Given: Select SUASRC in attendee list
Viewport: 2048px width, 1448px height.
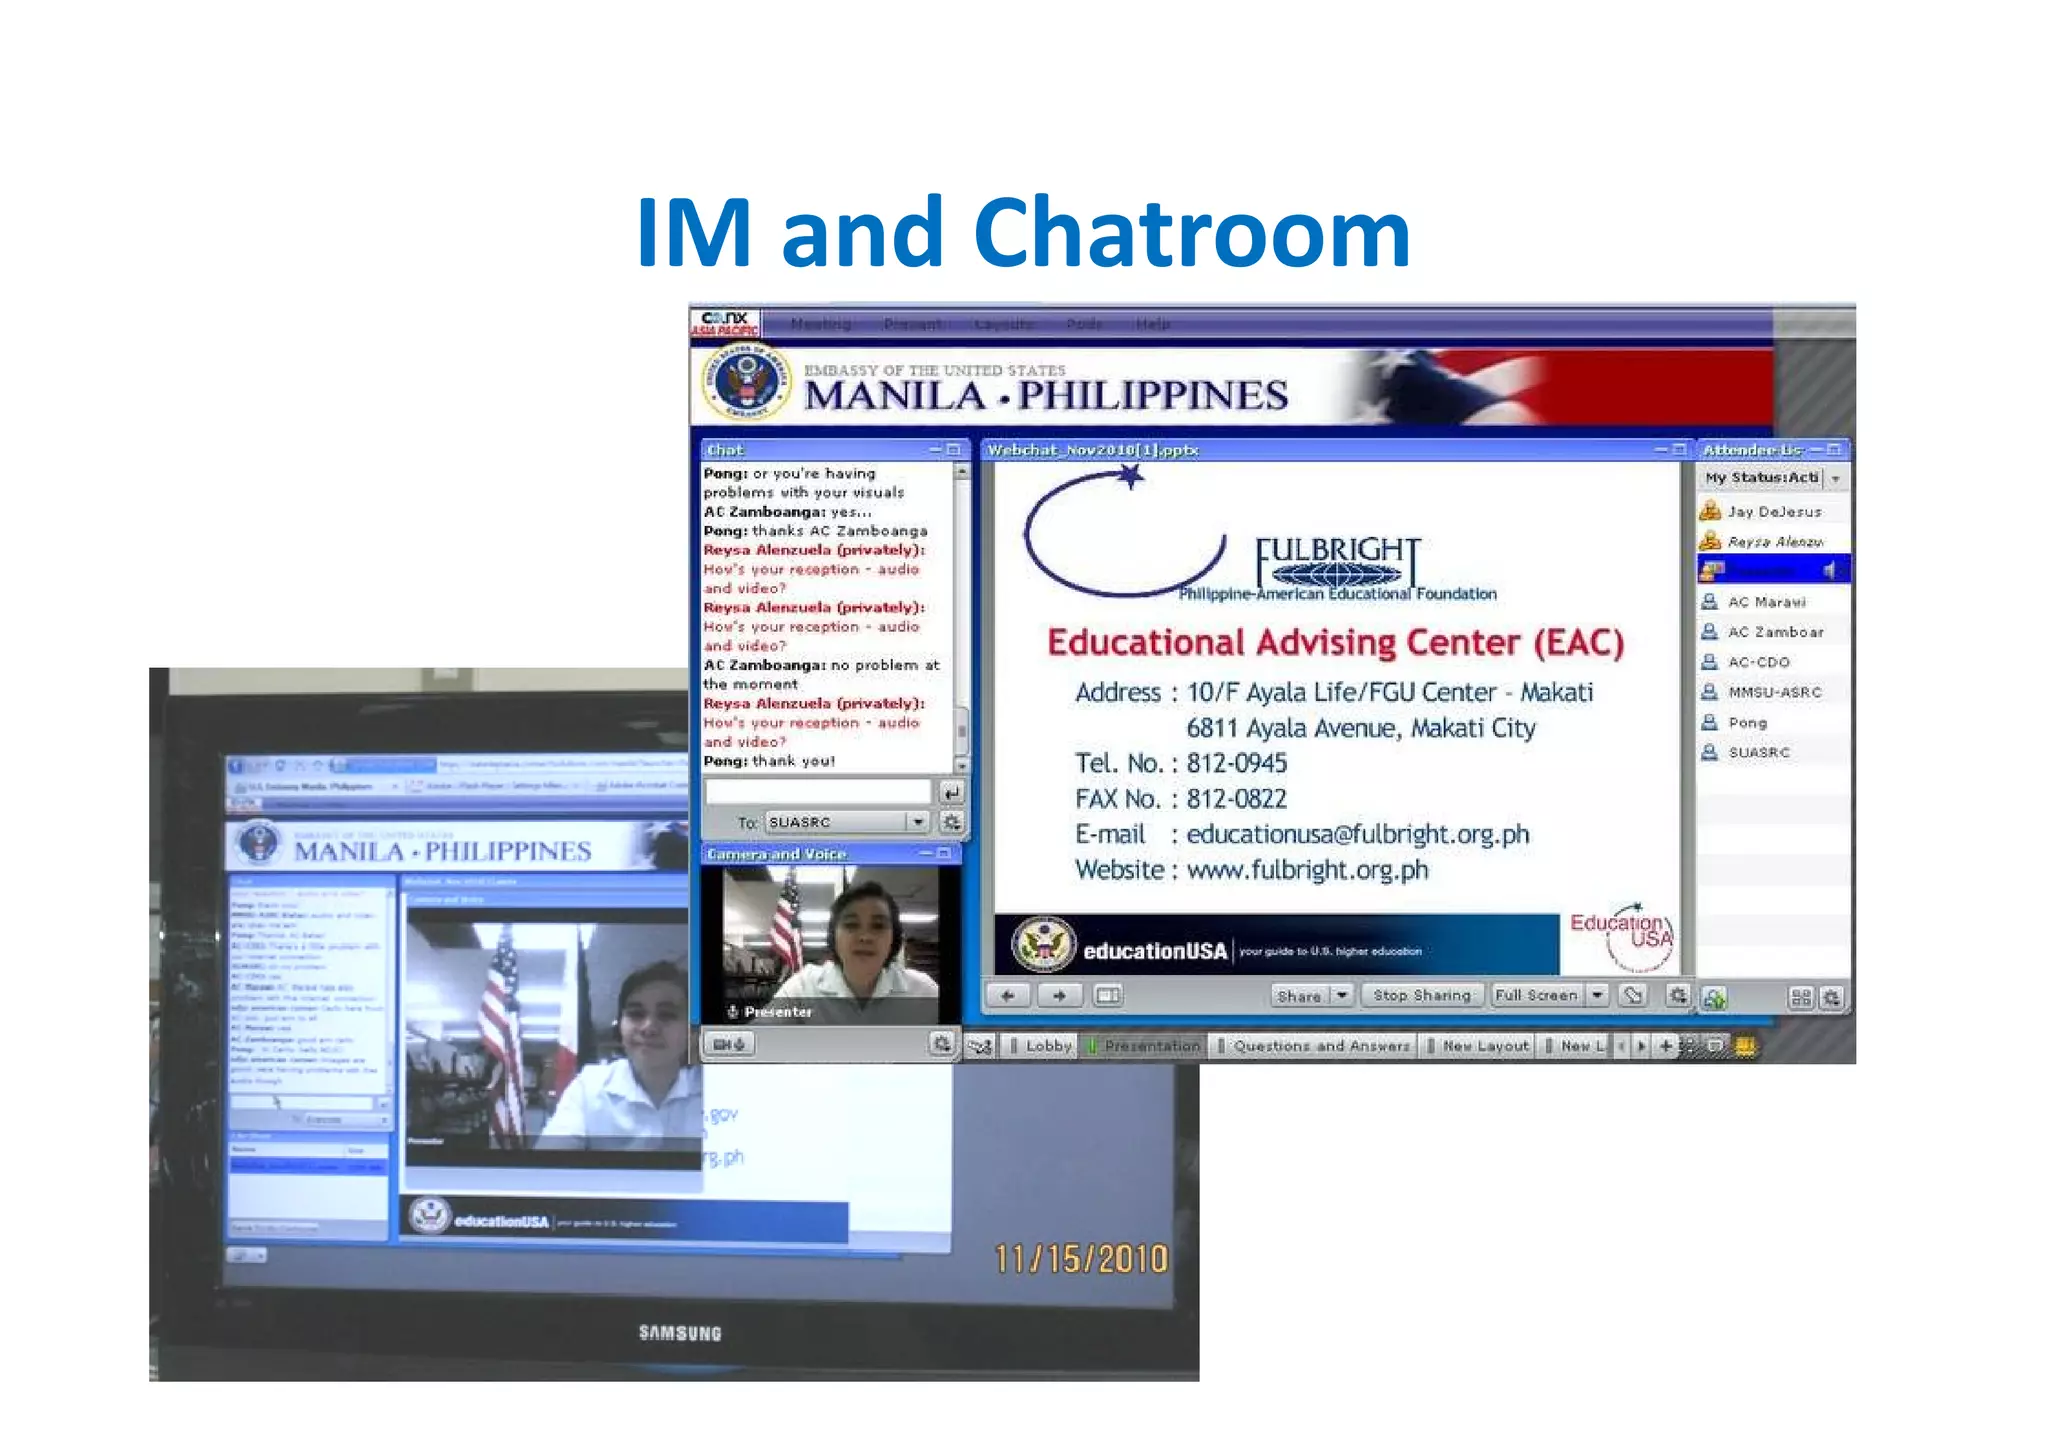Looking at the screenshot, I should pos(1773,752).
